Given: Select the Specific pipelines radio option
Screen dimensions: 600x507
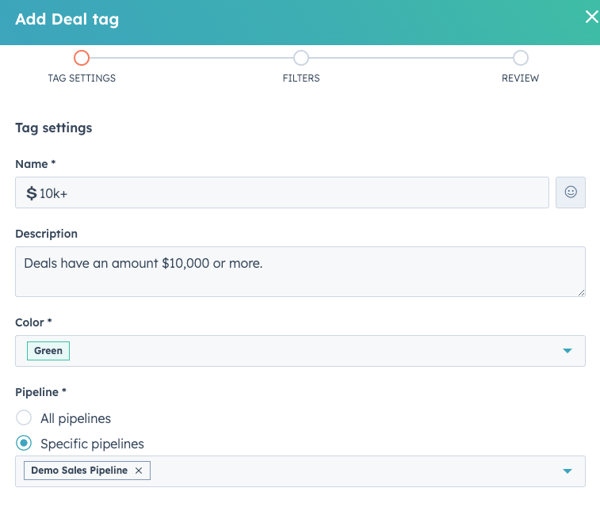Looking at the screenshot, I should (24, 443).
